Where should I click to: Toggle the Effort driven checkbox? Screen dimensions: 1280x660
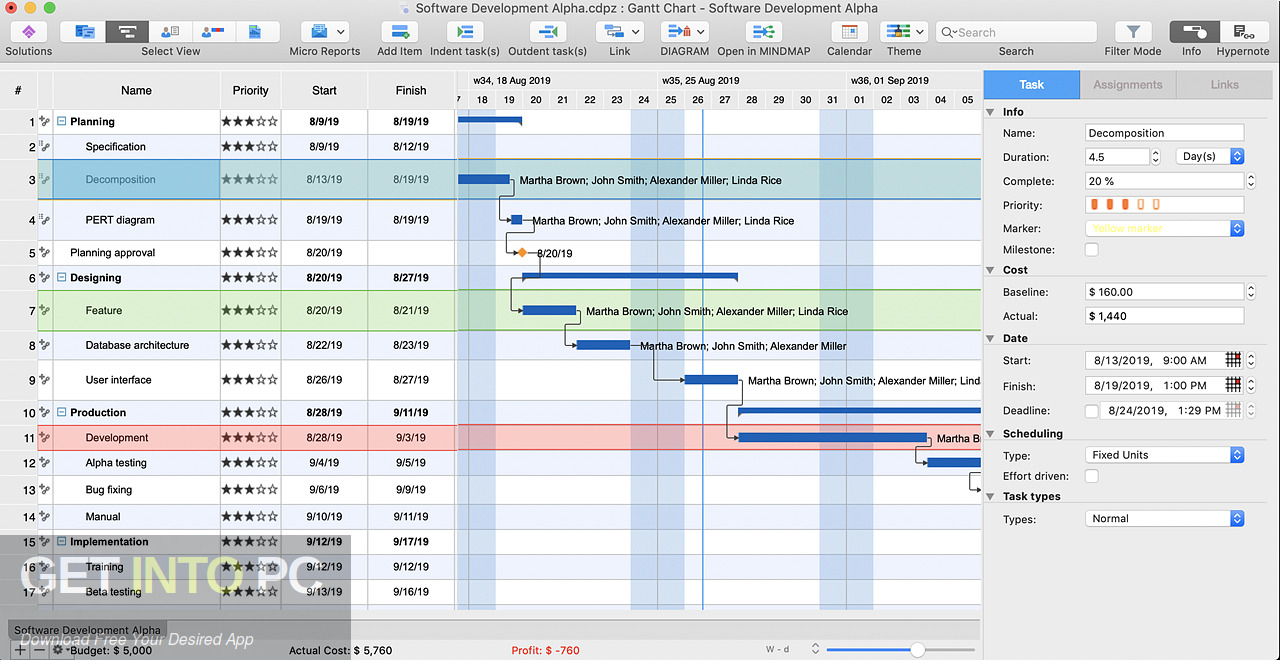[x=1092, y=476]
